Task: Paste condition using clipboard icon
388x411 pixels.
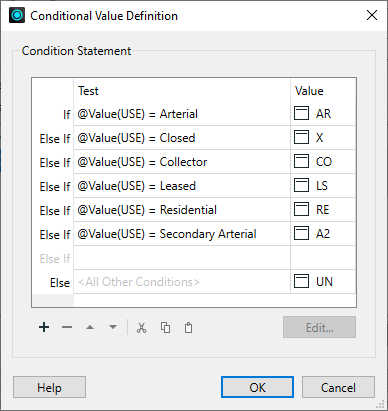Action: click(189, 328)
